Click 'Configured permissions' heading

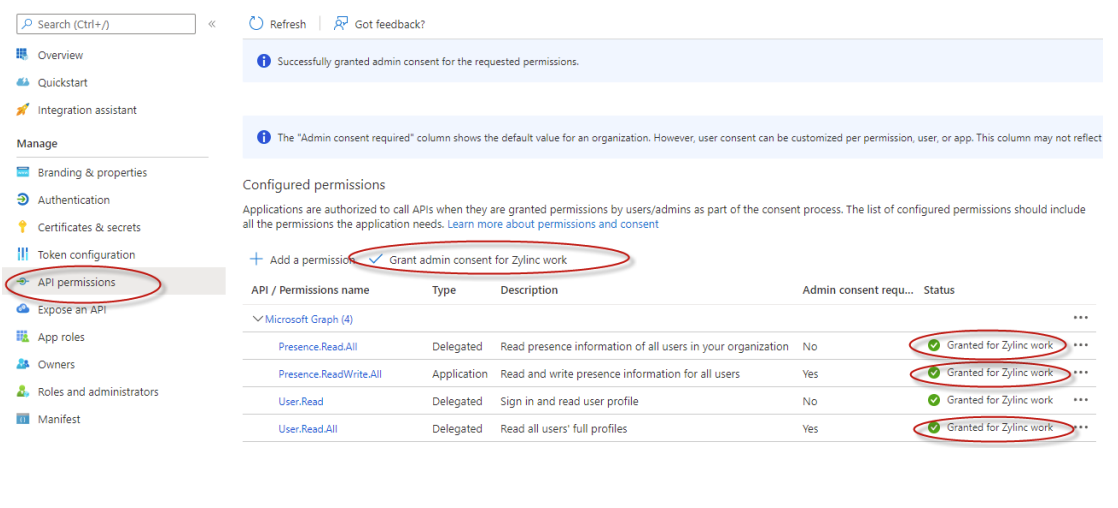(x=314, y=185)
